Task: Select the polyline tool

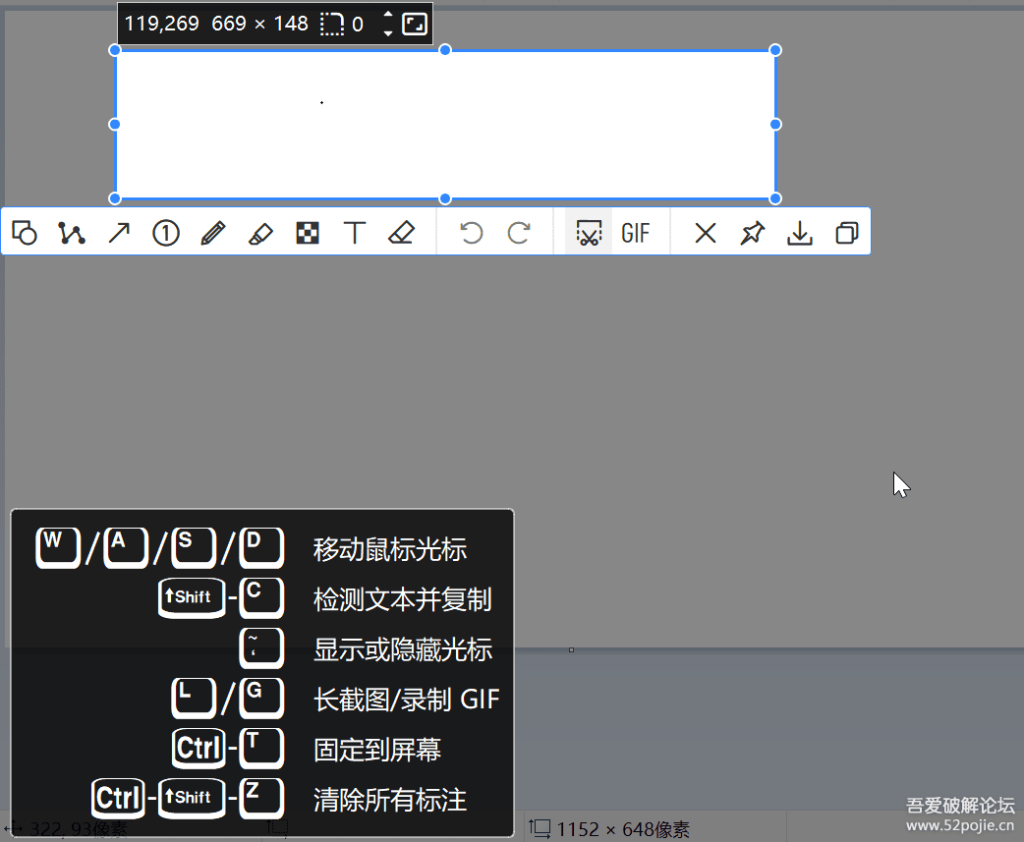Action: 71,233
